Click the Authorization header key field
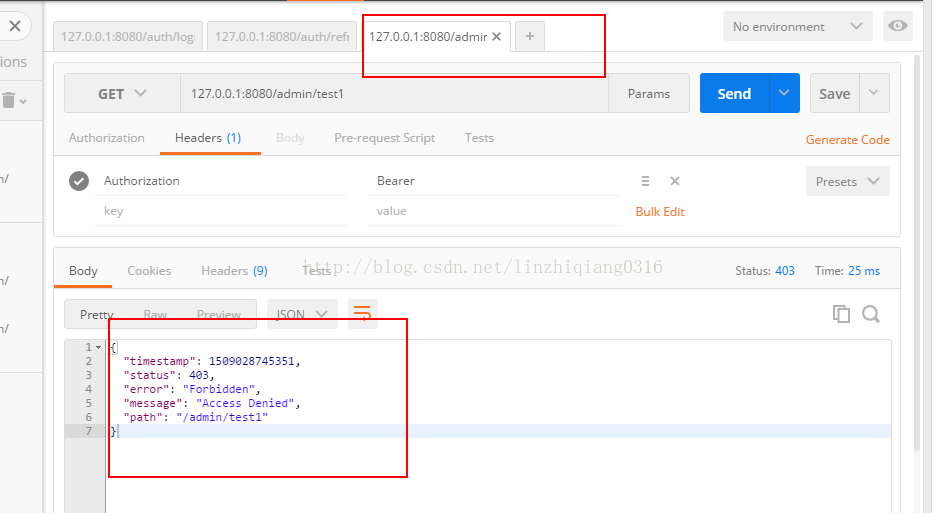This screenshot has height=513, width=946. 220,181
